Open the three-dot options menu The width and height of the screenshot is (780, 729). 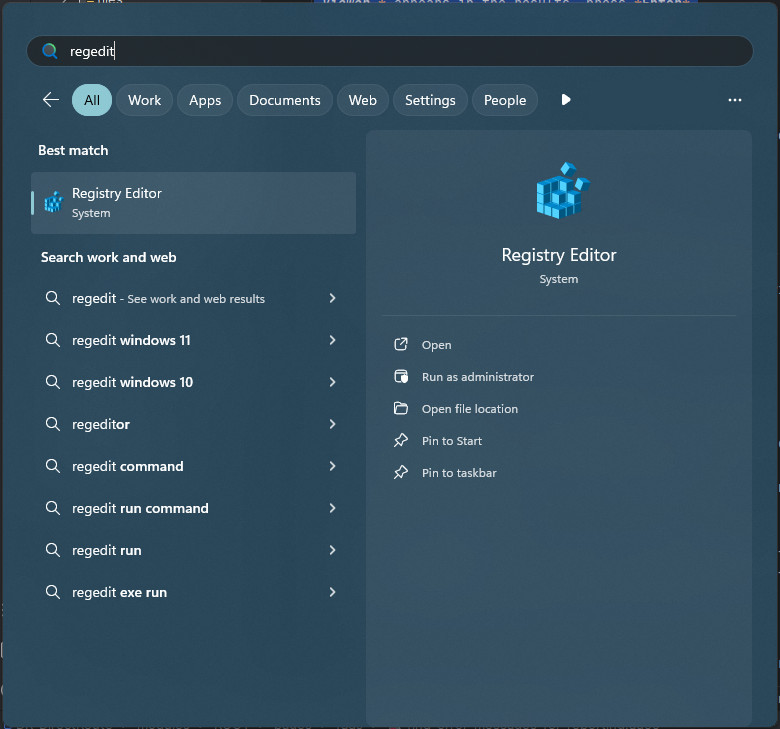[x=734, y=100]
